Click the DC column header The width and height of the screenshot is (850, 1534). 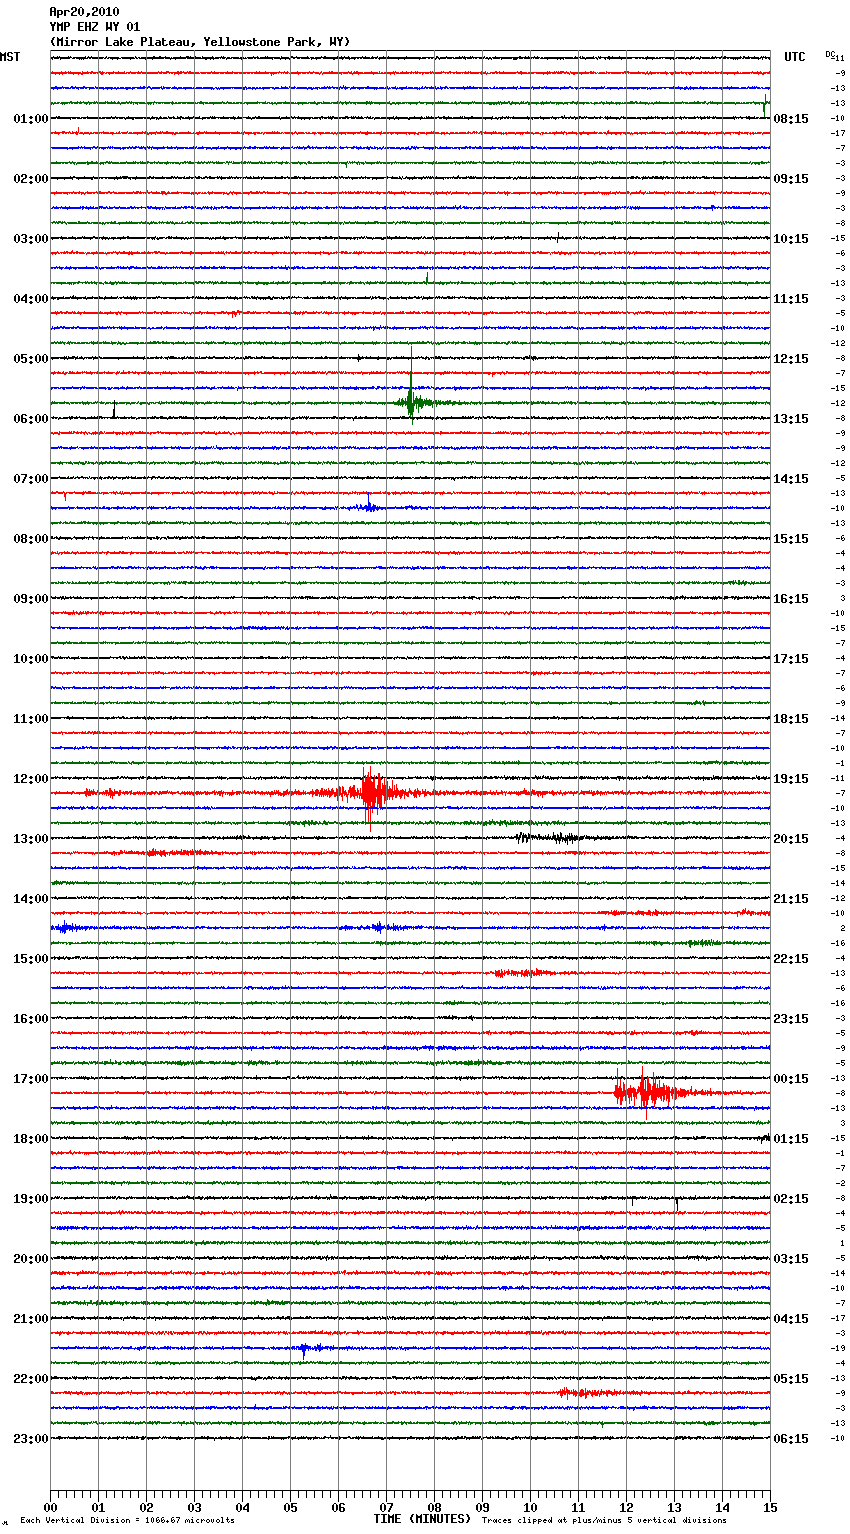pyautogui.click(x=830, y=54)
